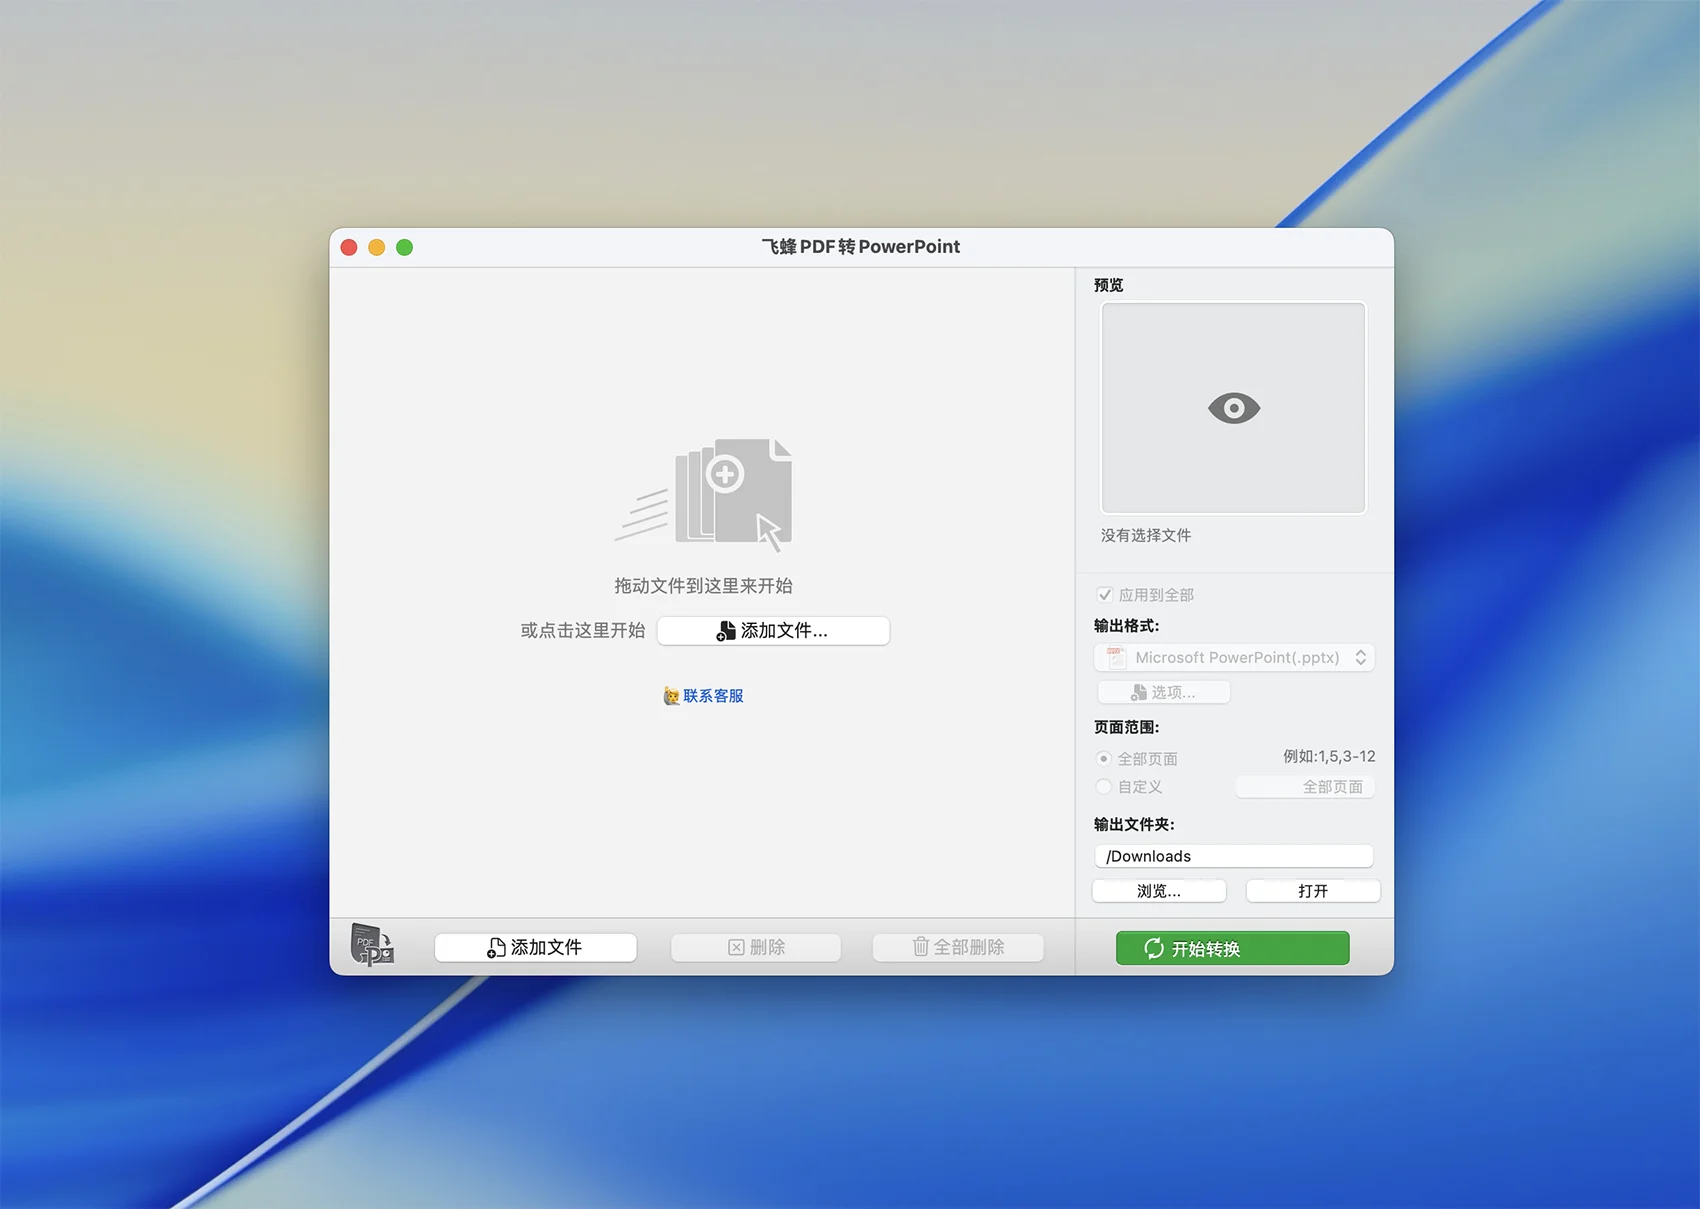The image size is (1700, 1209).
Task: Click the customer service avatar icon
Action: tap(671, 696)
